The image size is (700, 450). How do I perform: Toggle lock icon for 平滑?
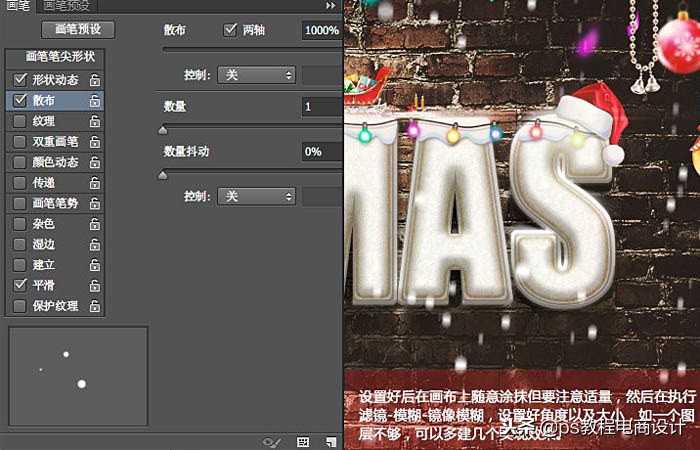95,286
